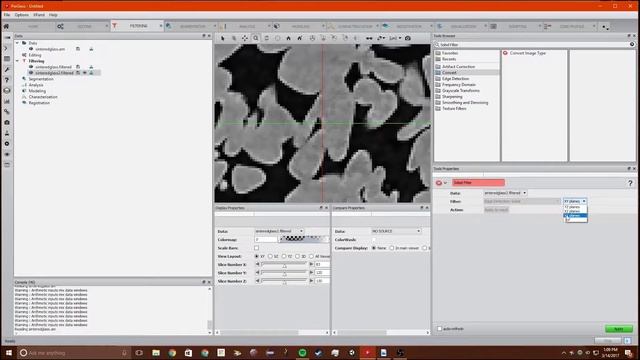Click the camera icon in left sidebar

point(7,122)
